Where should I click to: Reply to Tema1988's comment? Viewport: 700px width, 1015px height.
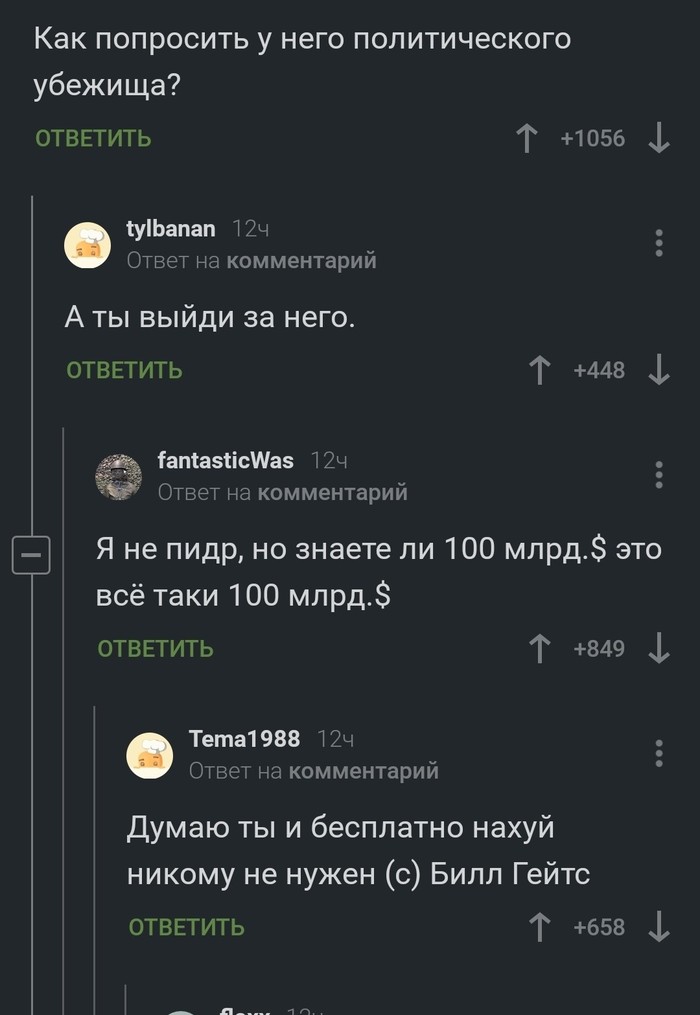[x=186, y=927]
